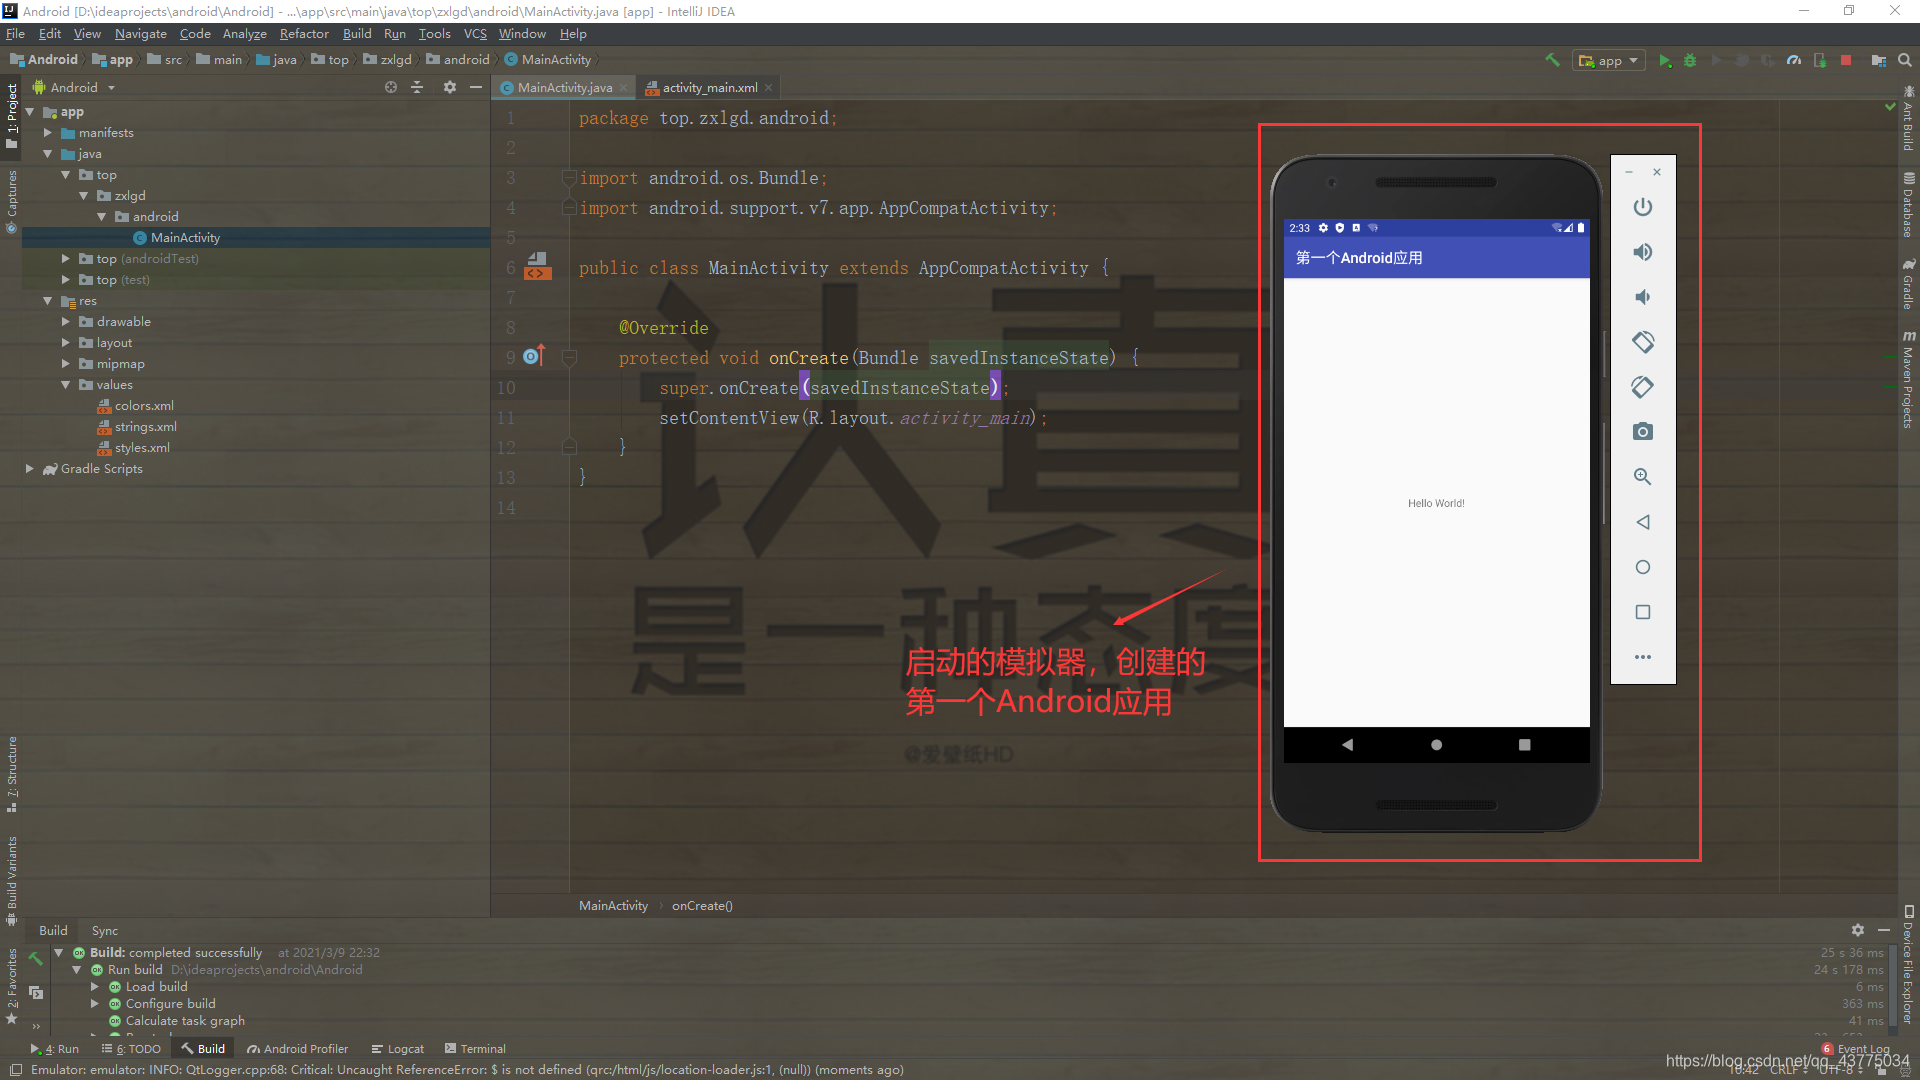Run the app with green play icon
The width and height of the screenshot is (1920, 1080).
[1665, 60]
